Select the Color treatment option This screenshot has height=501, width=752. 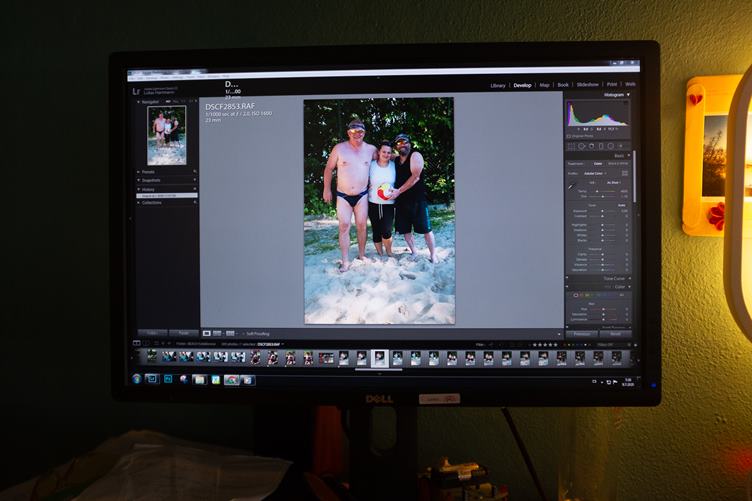598,163
